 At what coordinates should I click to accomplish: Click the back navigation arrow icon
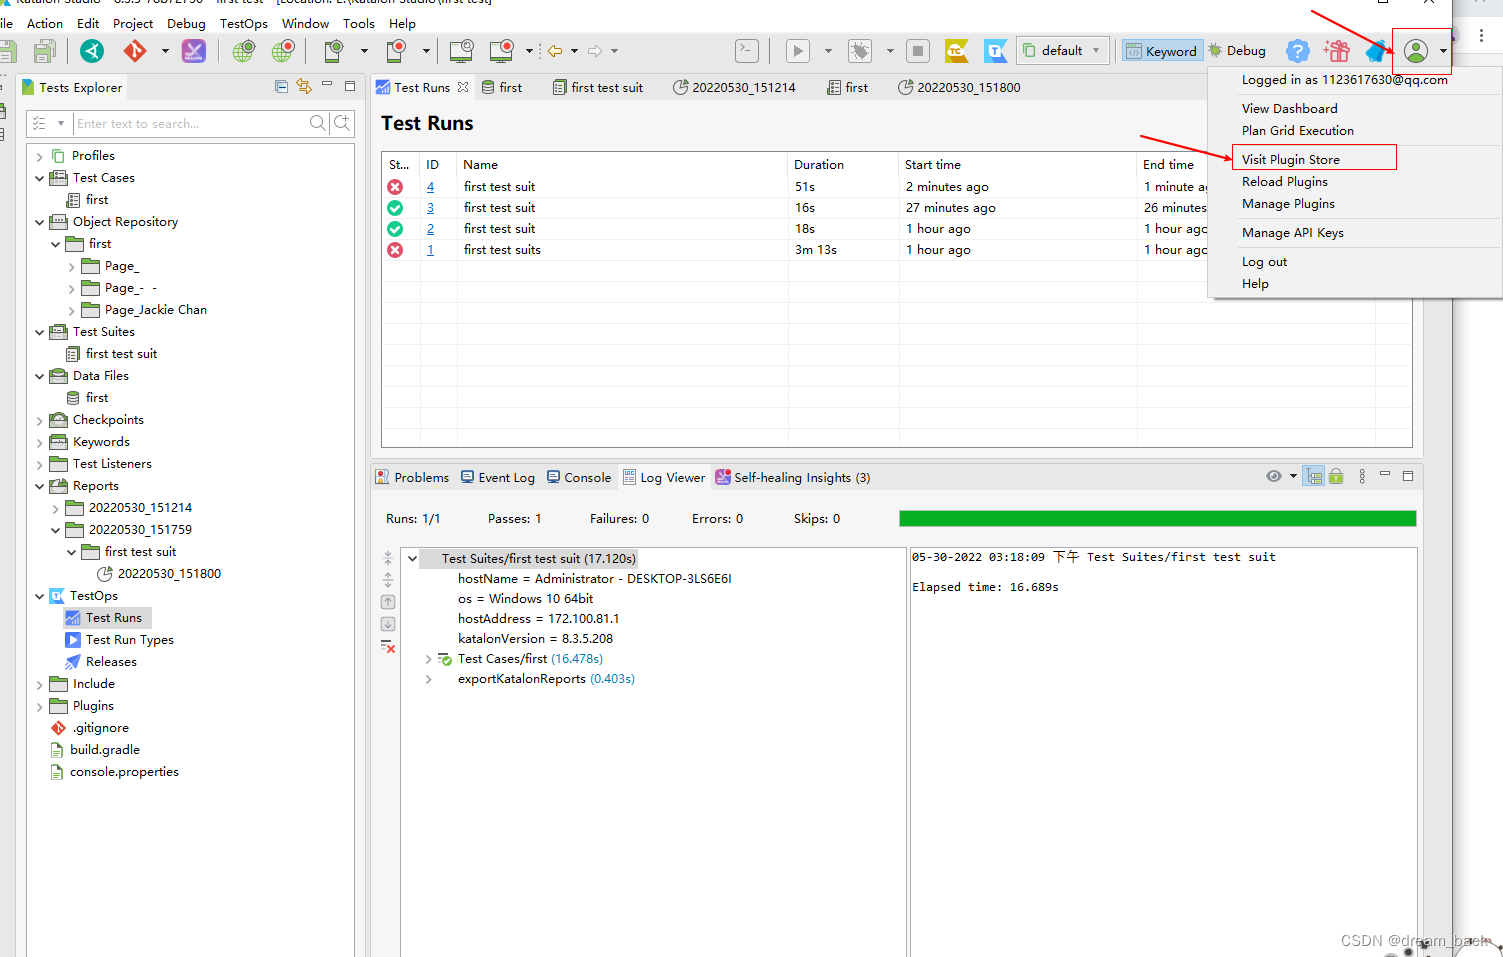555,51
